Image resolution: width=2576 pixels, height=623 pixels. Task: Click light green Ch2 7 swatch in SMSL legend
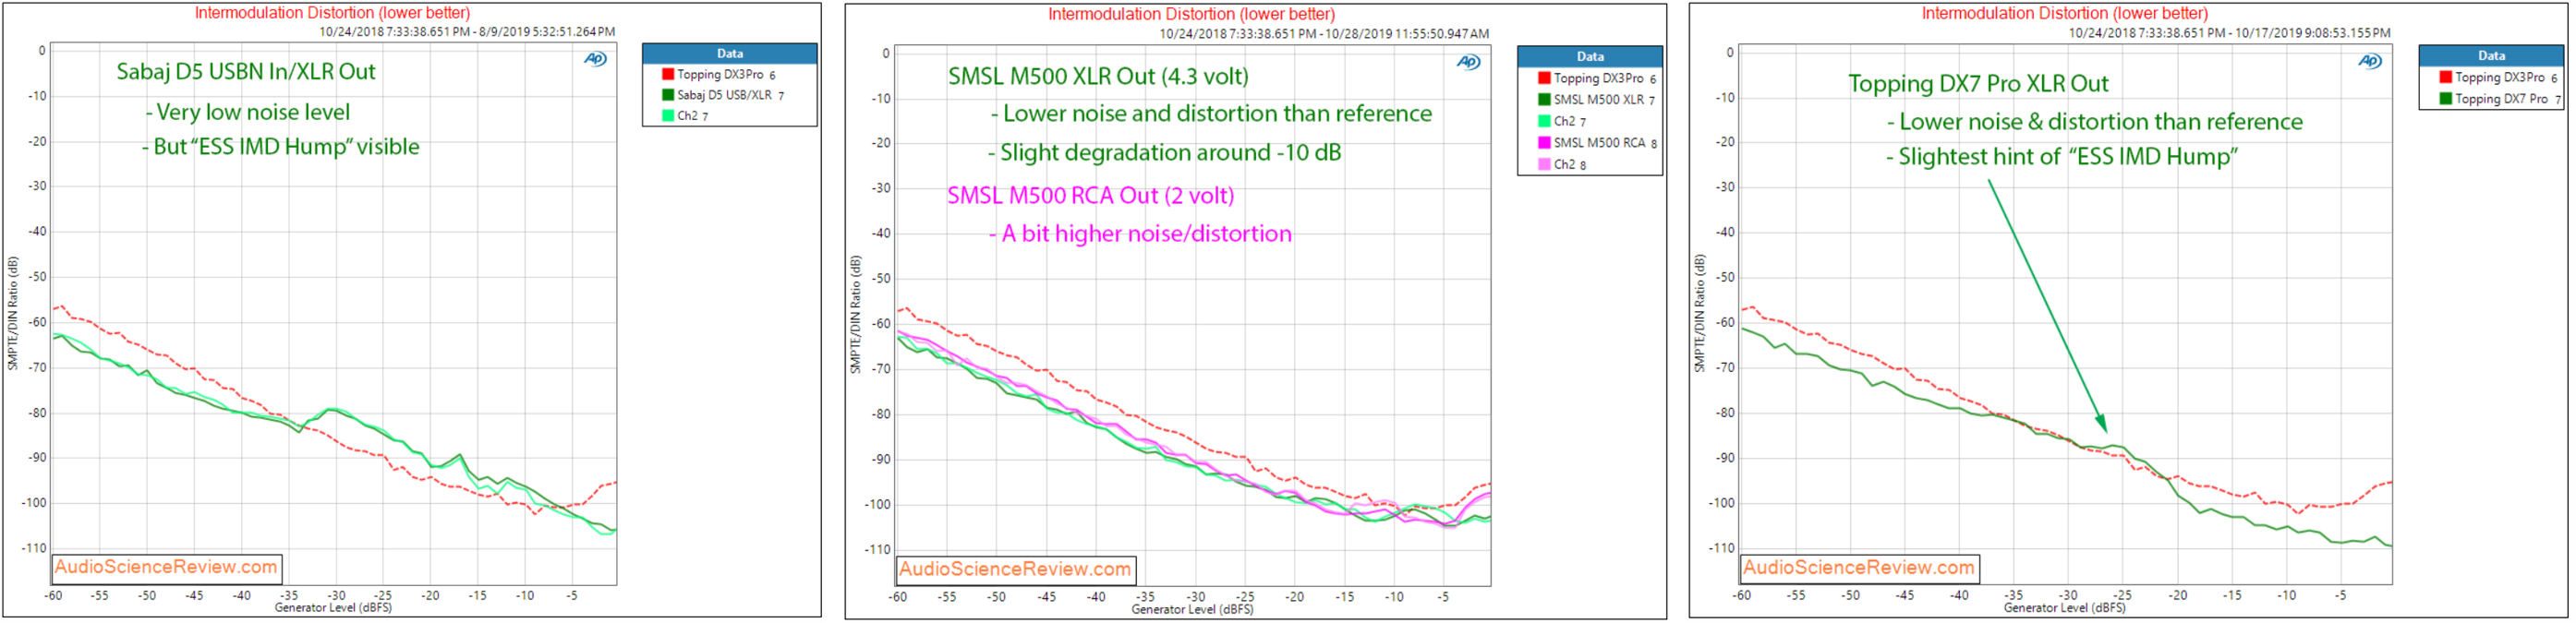[x=1544, y=121]
